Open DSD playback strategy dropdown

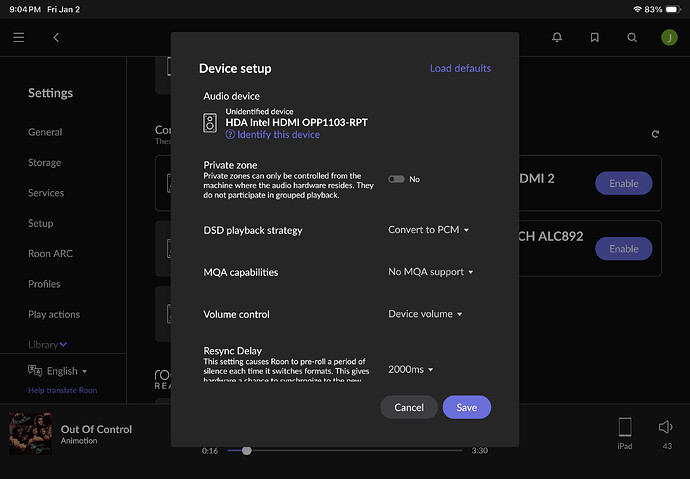click(x=428, y=230)
